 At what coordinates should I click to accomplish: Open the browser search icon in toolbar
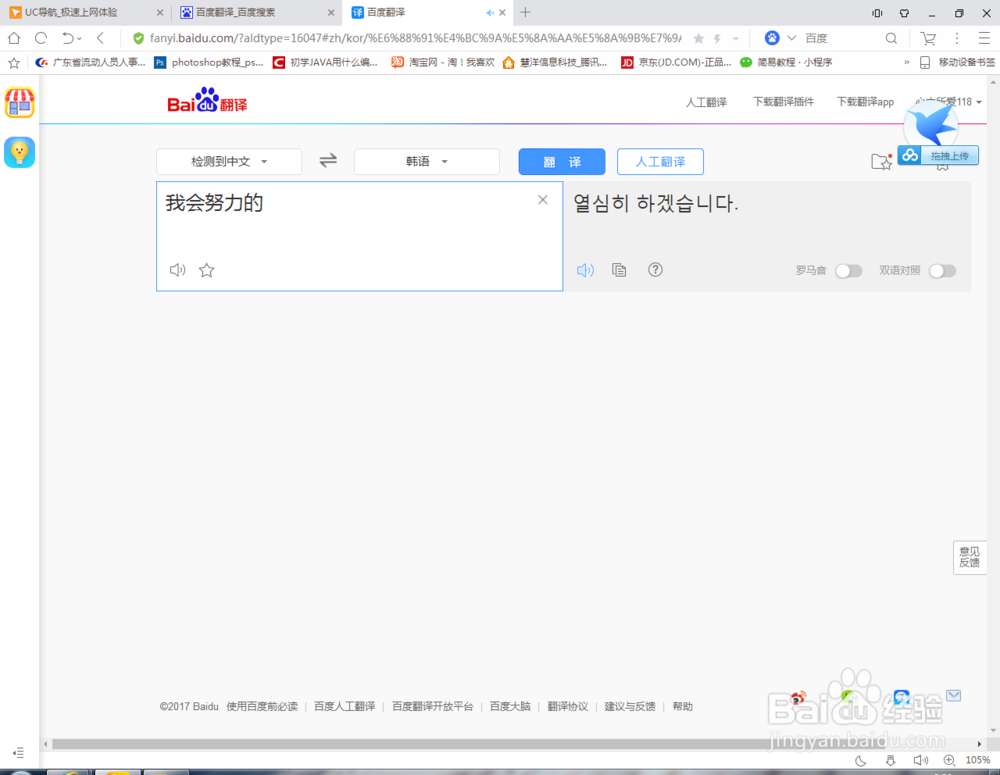pyautogui.click(x=890, y=36)
